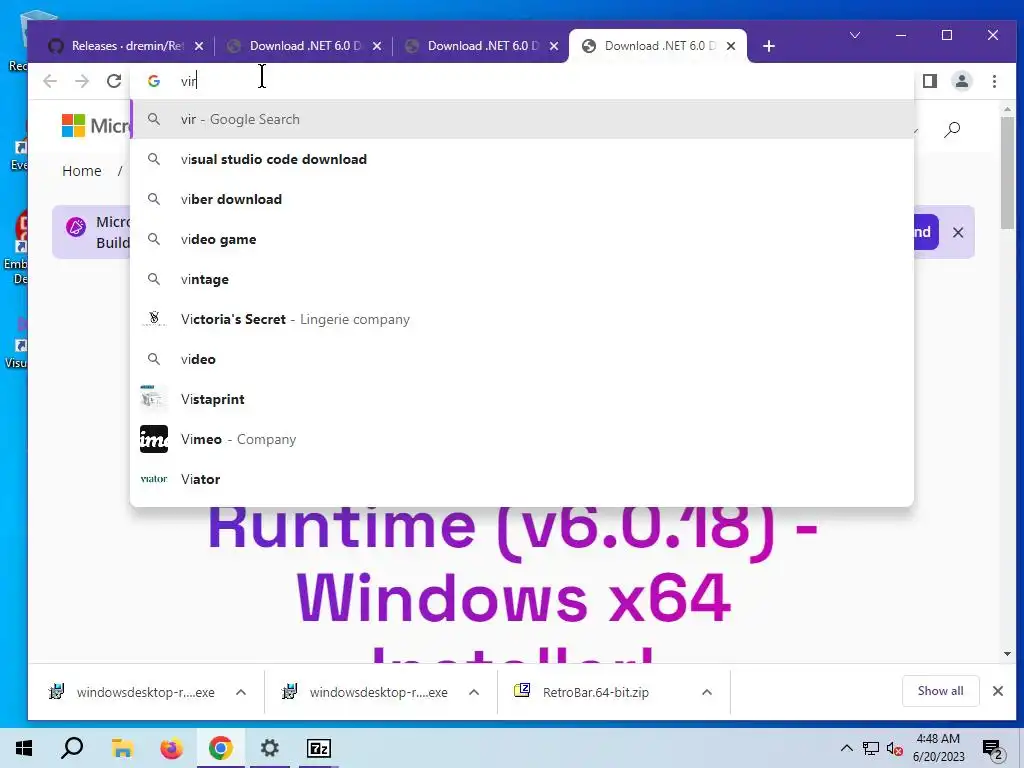This screenshot has height=768, width=1024.
Task: Open 7-Zip from the taskbar
Action: pos(319,748)
